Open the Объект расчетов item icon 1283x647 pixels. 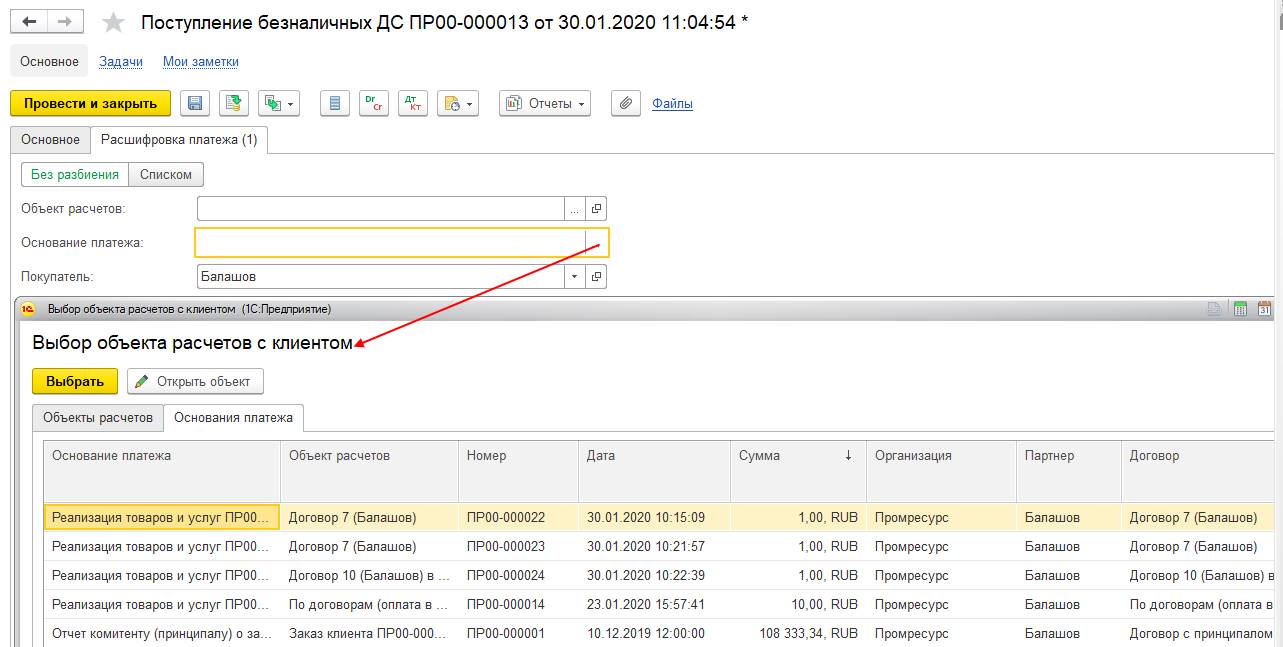pyautogui.click(x=597, y=208)
